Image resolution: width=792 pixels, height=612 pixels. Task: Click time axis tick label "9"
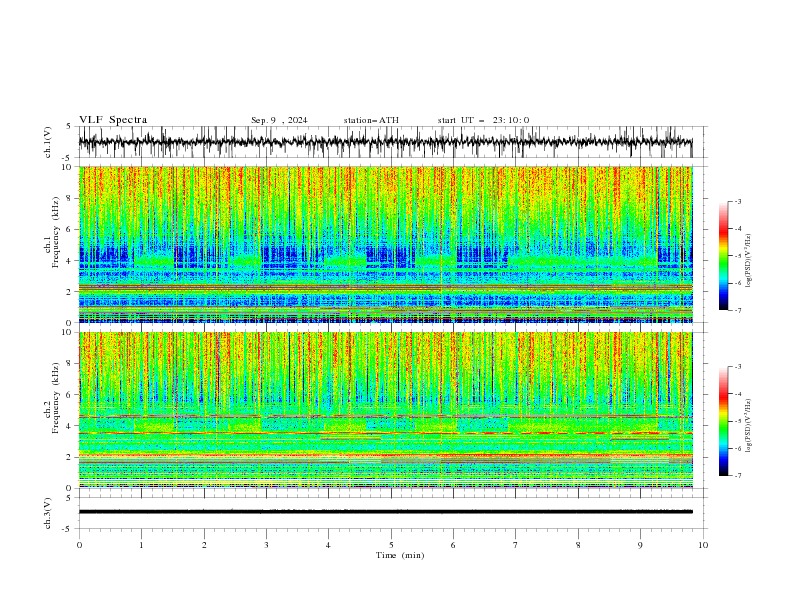[640, 545]
